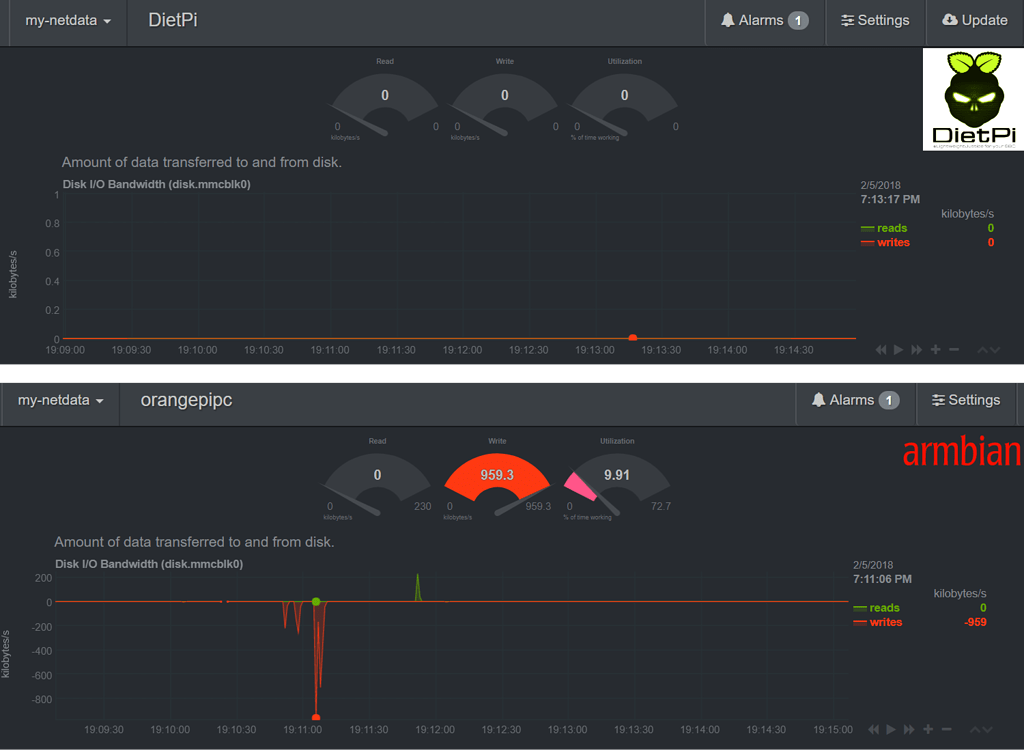Toggle the reads dimension in DietPi chart legend

pyautogui.click(x=890, y=228)
